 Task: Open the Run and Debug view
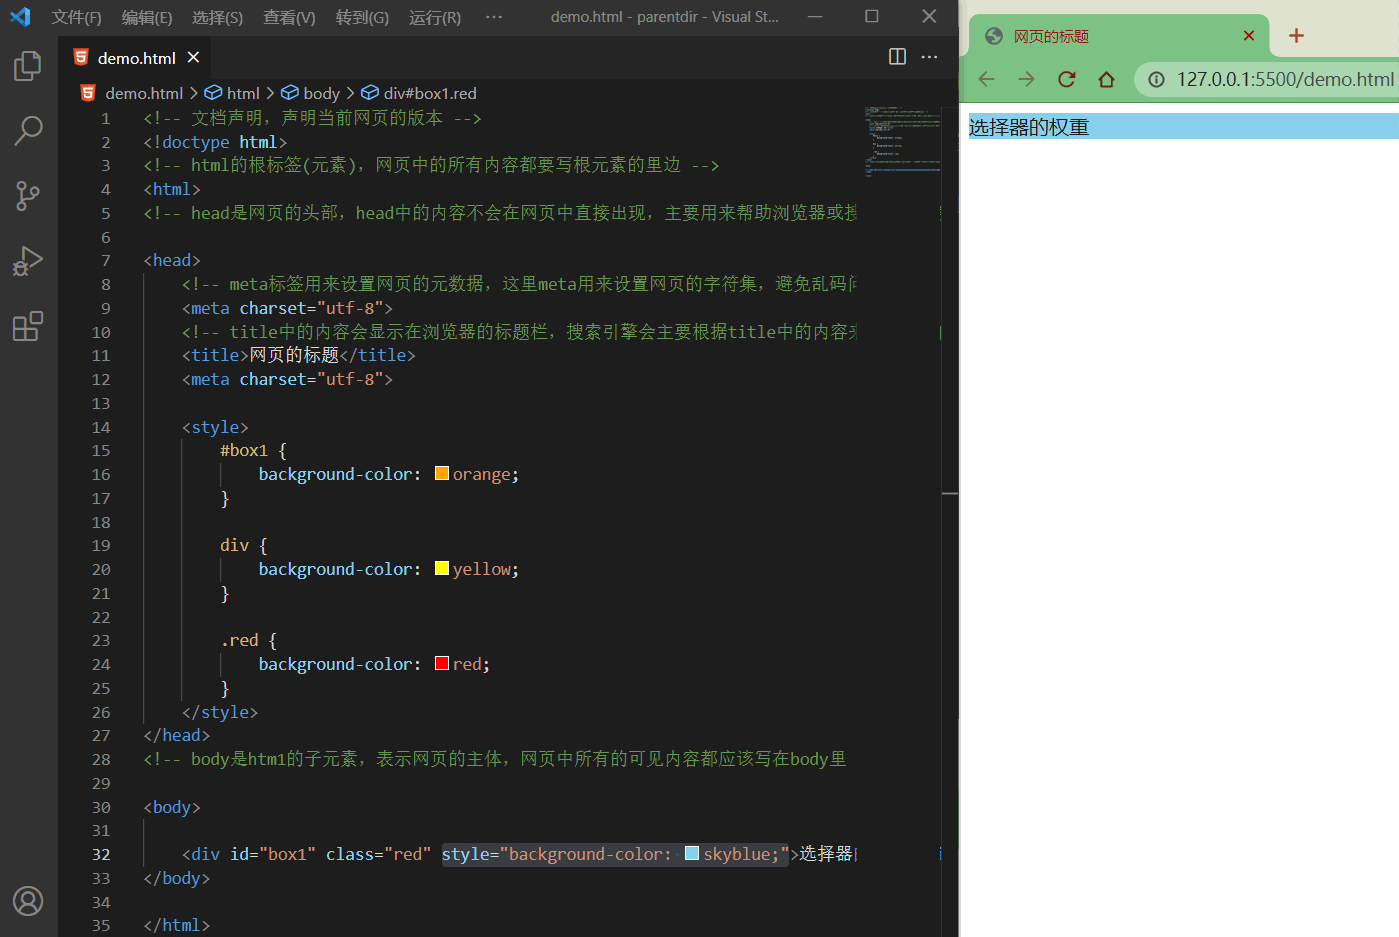[x=27, y=261]
